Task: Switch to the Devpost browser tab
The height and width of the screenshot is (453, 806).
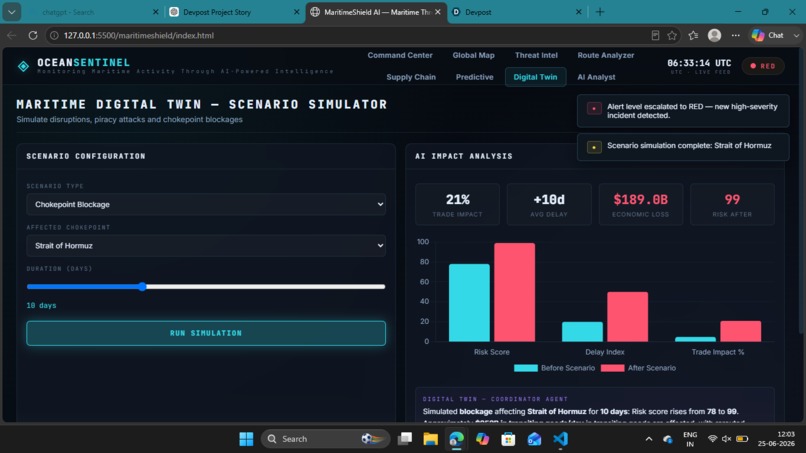Action: (x=517, y=12)
